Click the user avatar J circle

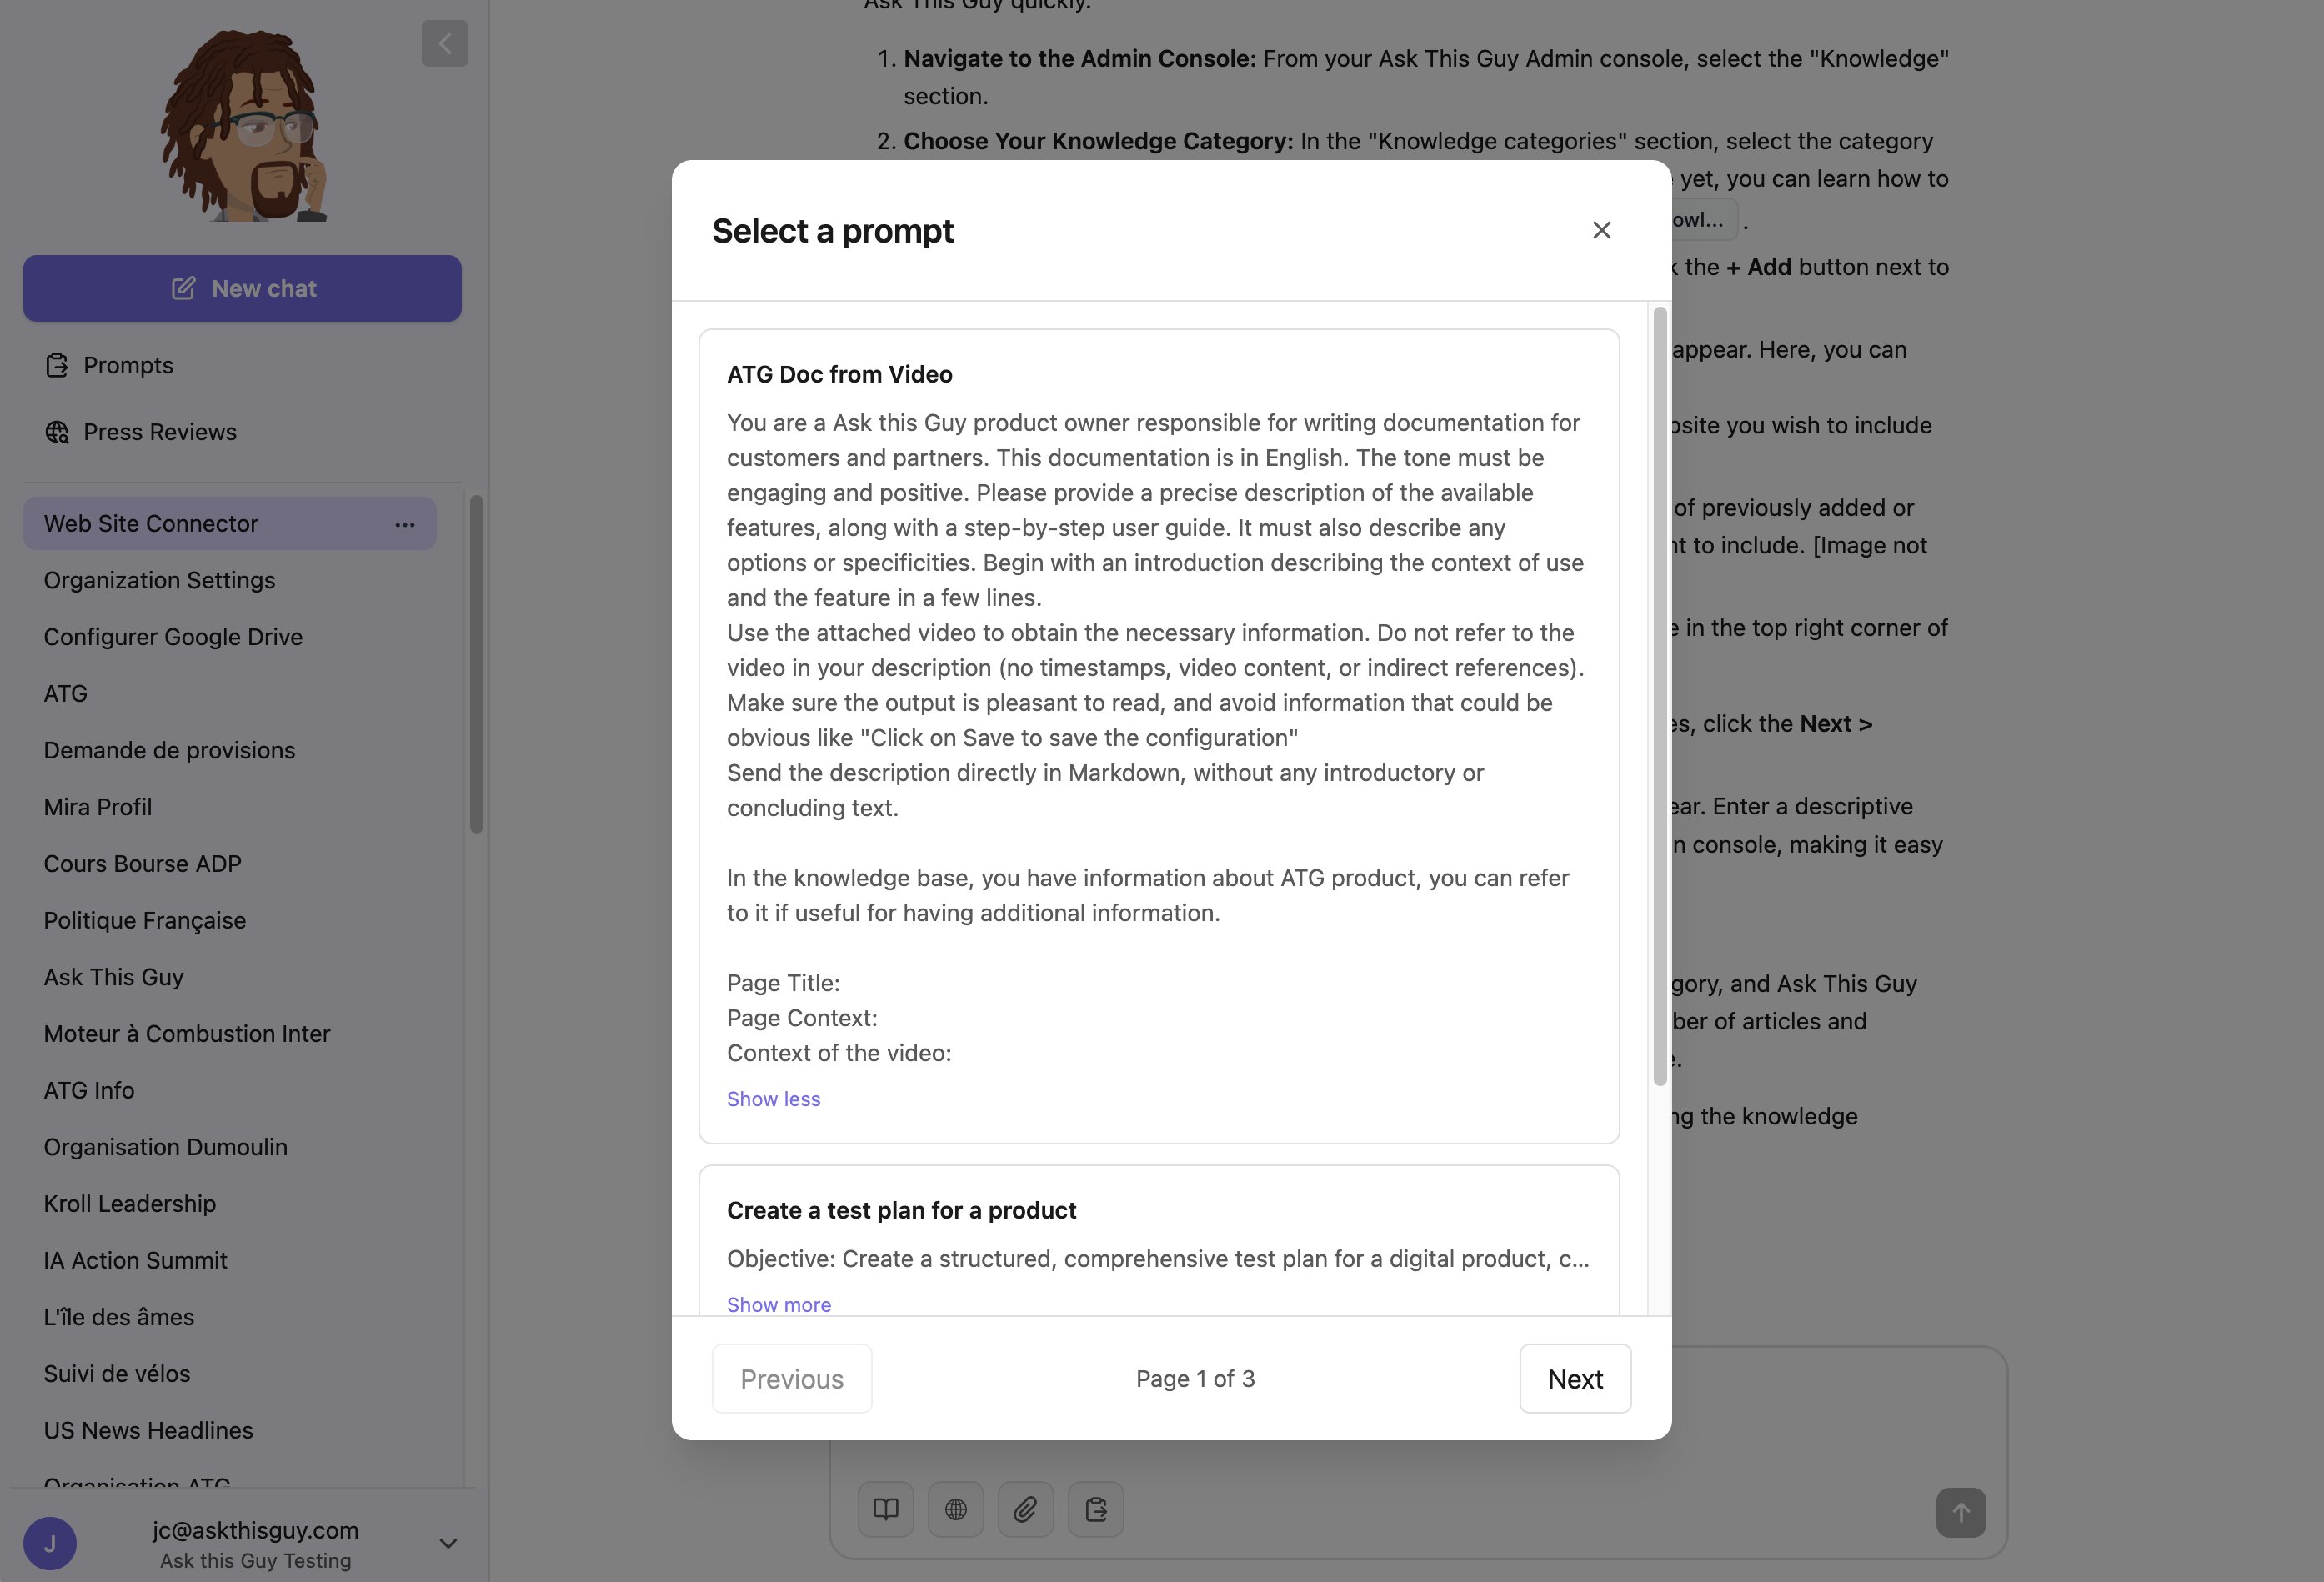(x=49, y=1543)
